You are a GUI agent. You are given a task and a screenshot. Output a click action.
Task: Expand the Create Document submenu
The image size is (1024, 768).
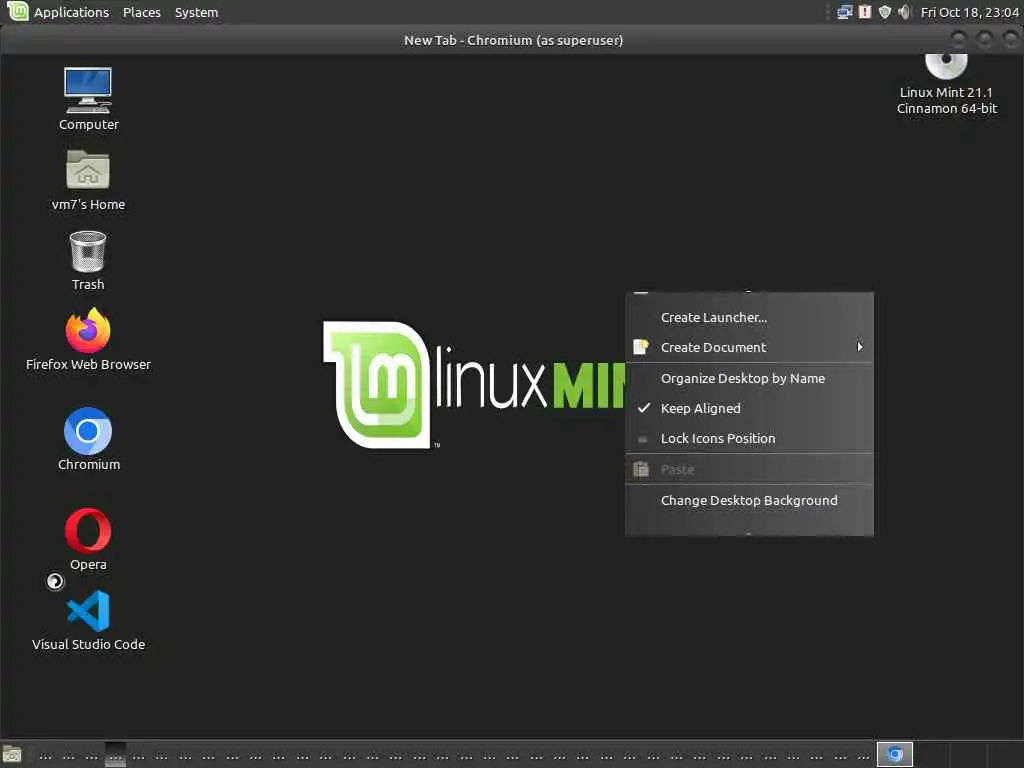[x=749, y=347]
